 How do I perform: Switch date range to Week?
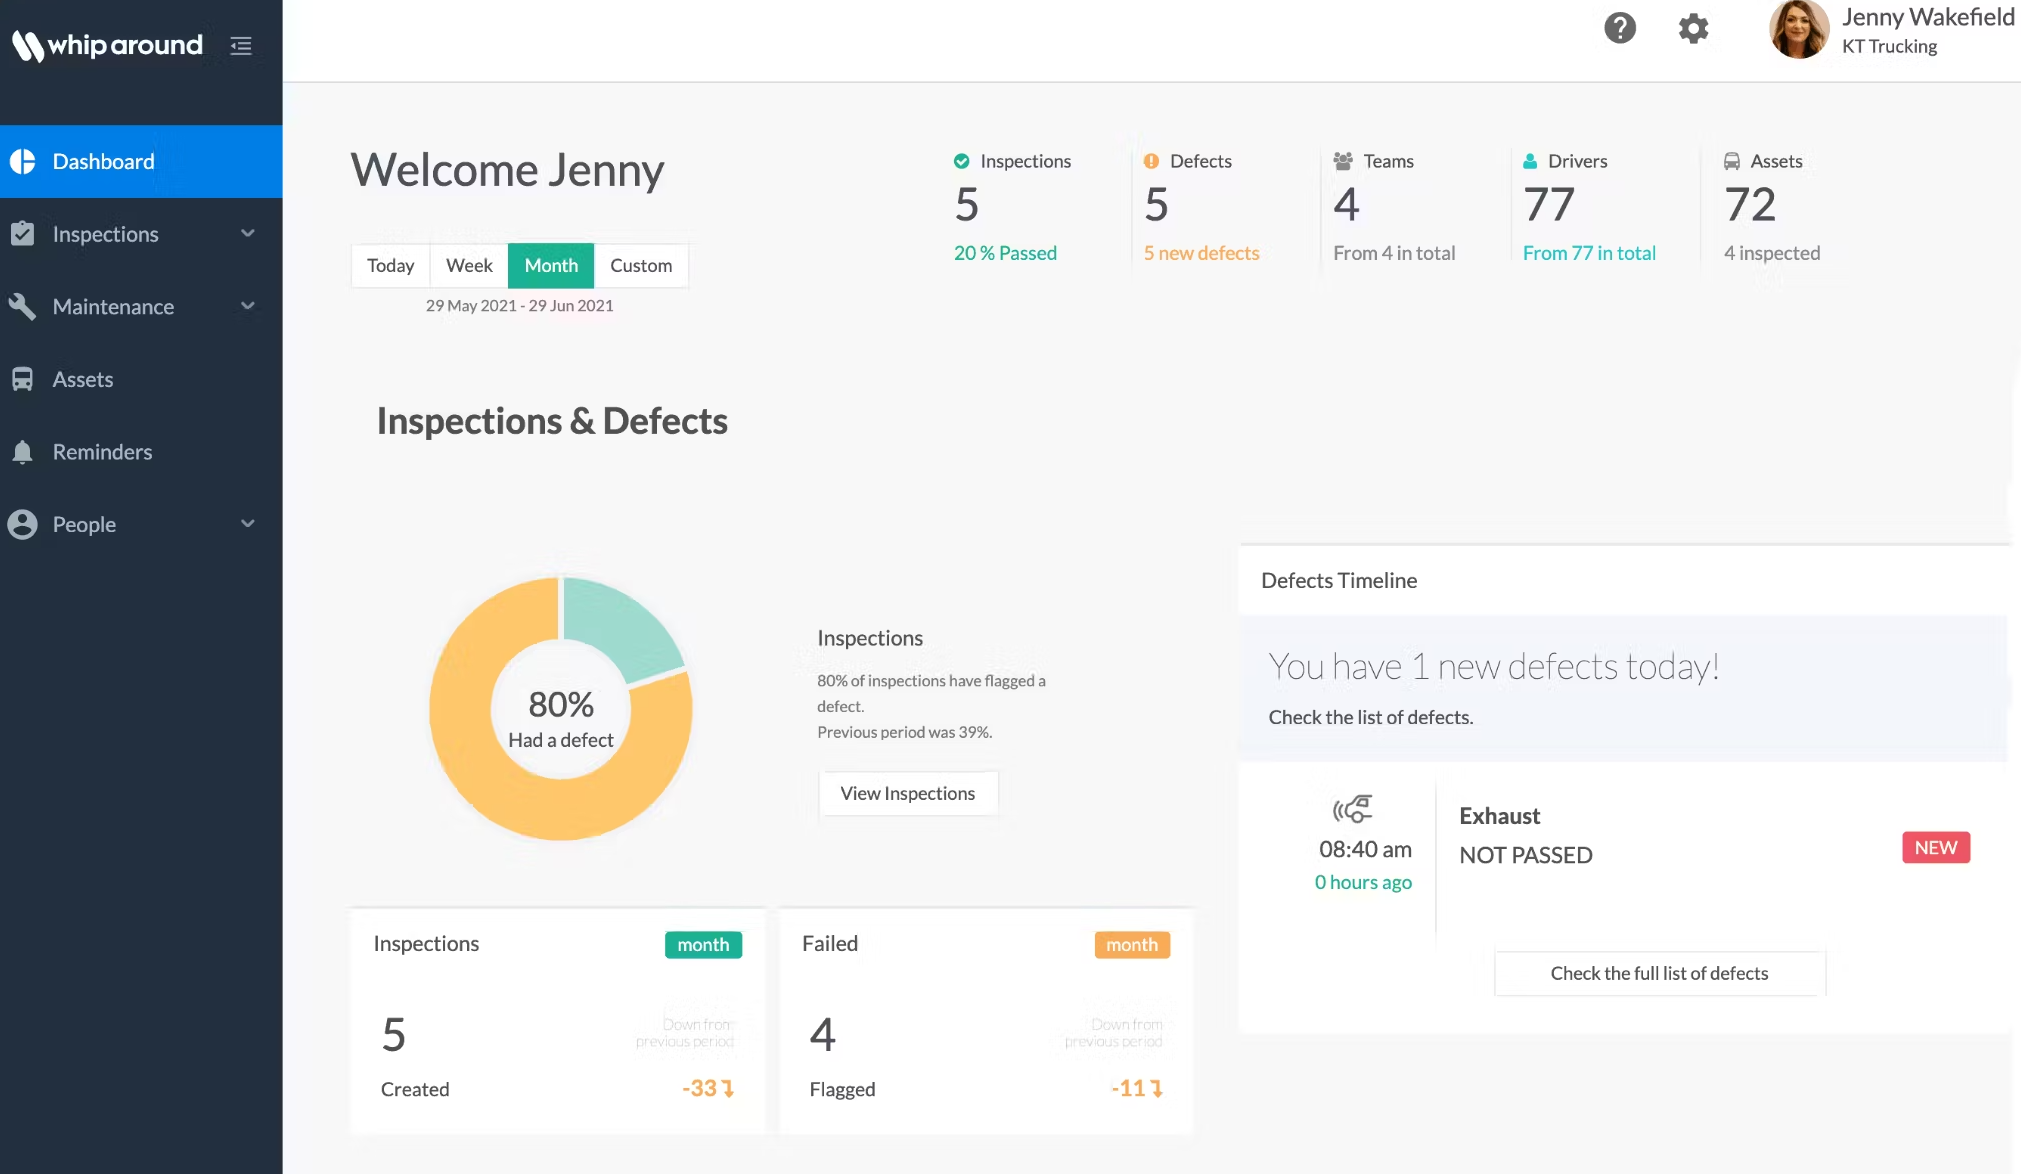pos(469,266)
